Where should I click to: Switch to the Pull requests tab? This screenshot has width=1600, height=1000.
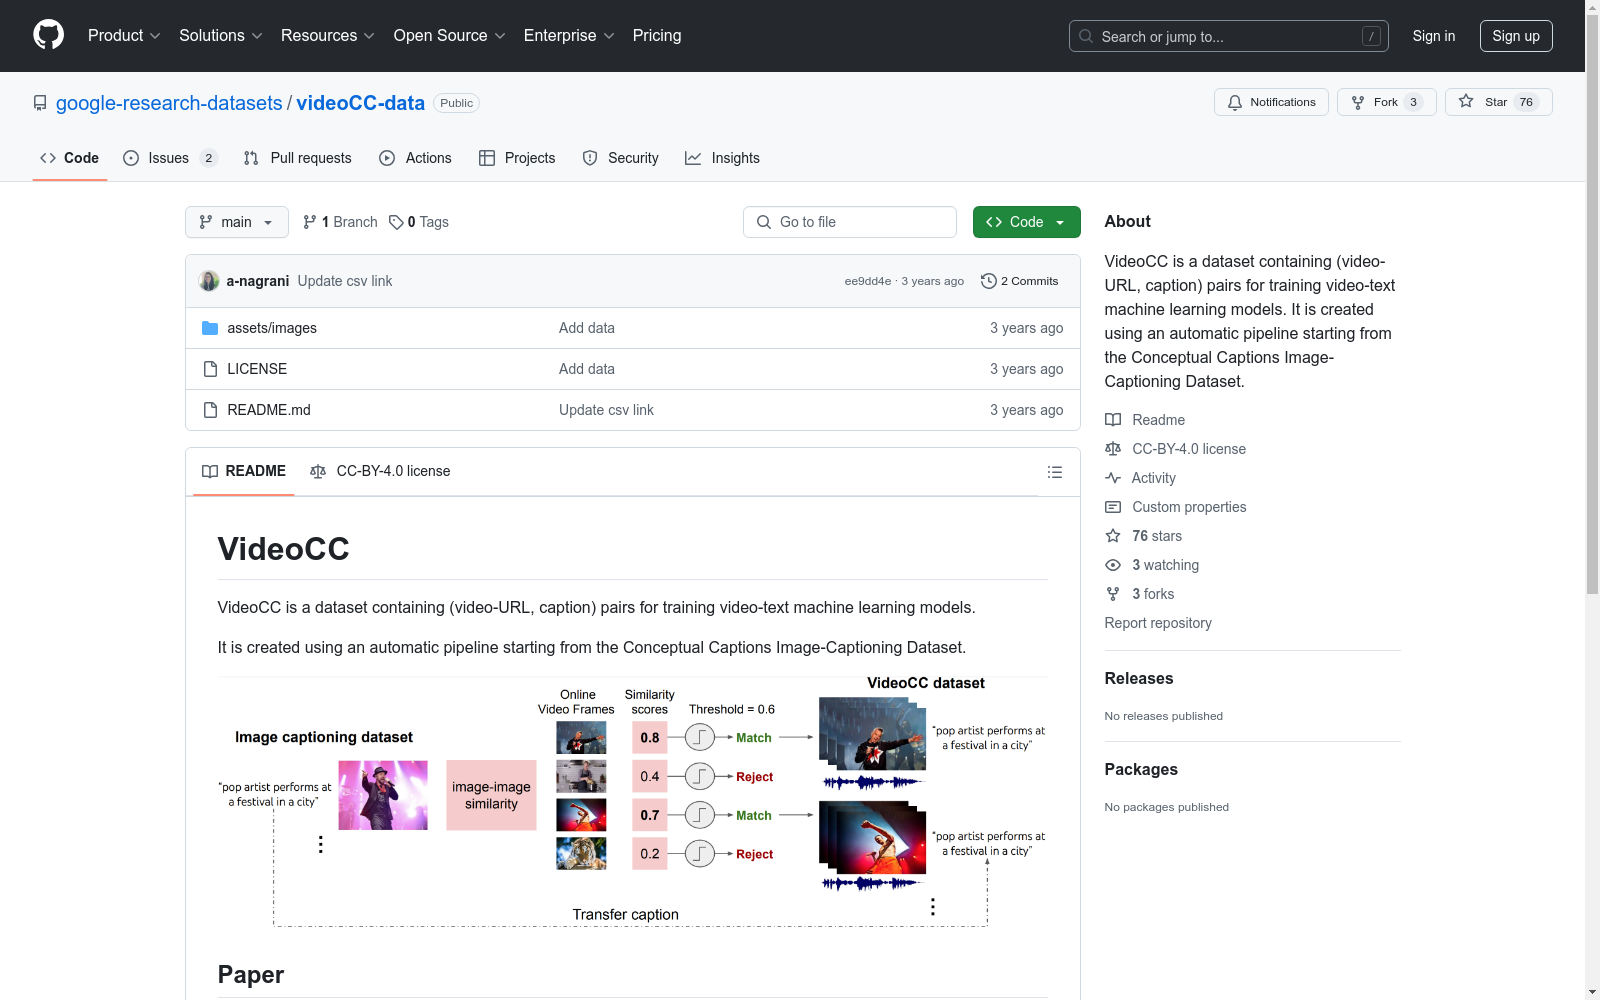click(298, 158)
